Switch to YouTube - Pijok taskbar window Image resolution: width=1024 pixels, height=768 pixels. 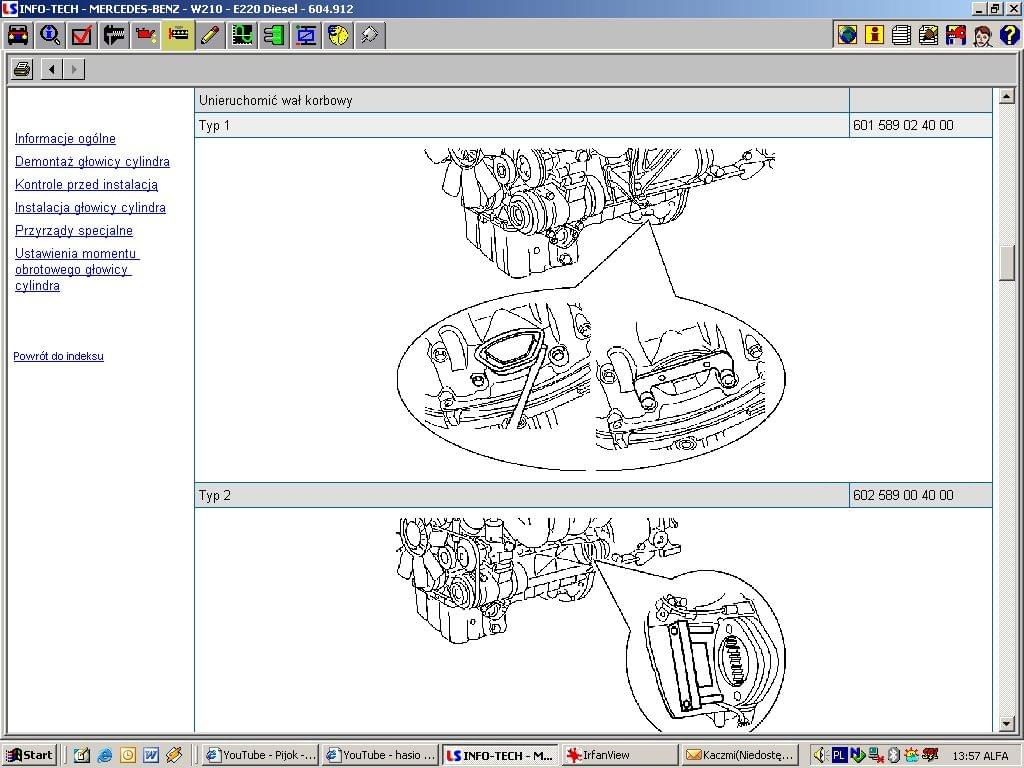(x=260, y=756)
